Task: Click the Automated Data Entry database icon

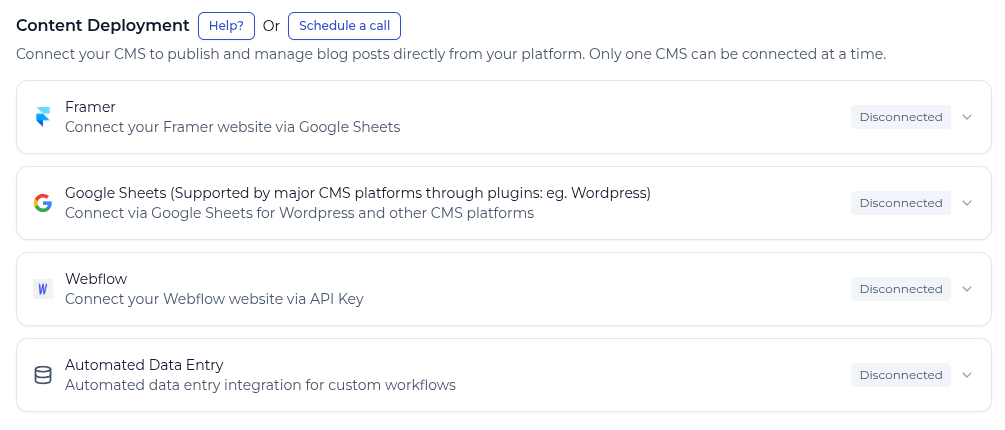Action: pyautogui.click(x=43, y=375)
